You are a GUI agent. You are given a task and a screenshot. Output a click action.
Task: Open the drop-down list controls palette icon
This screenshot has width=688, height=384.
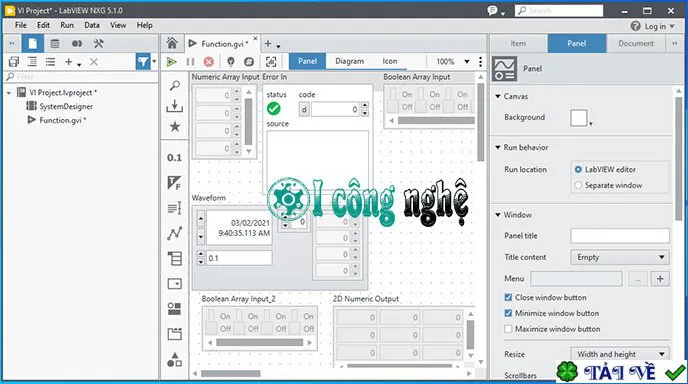[174, 284]
